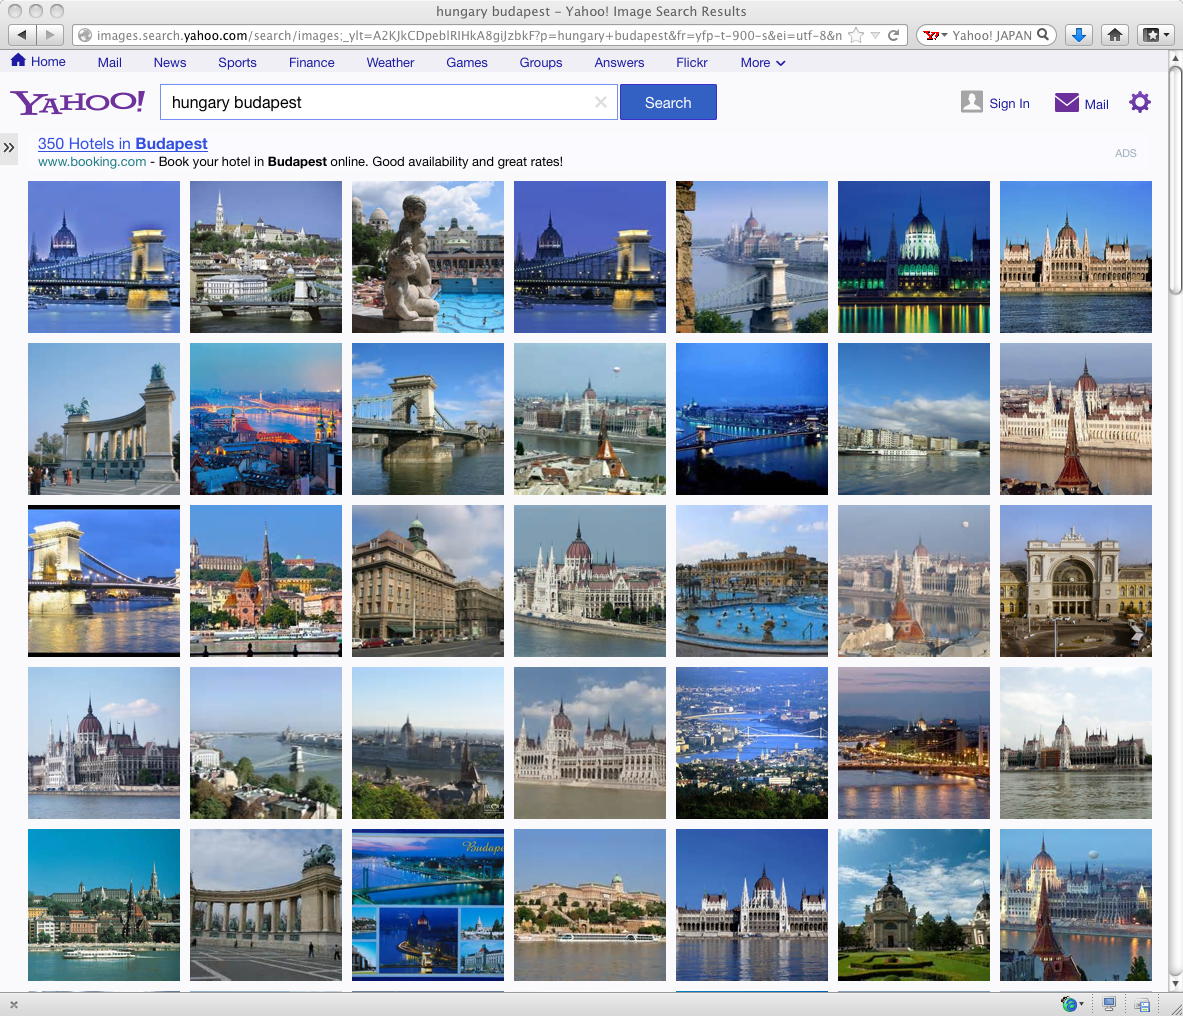Open the settings gear icon

pyautogui.click(x=1139, y=102)
